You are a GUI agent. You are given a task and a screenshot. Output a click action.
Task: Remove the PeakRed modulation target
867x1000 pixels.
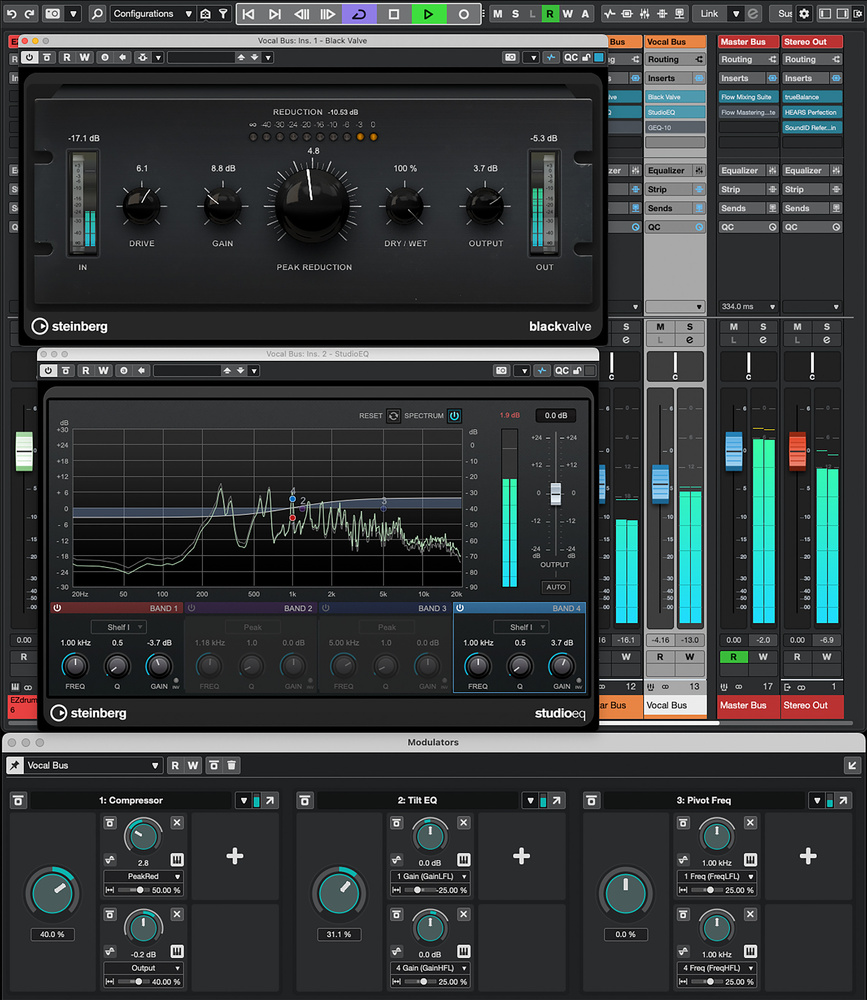pos(177,823)
